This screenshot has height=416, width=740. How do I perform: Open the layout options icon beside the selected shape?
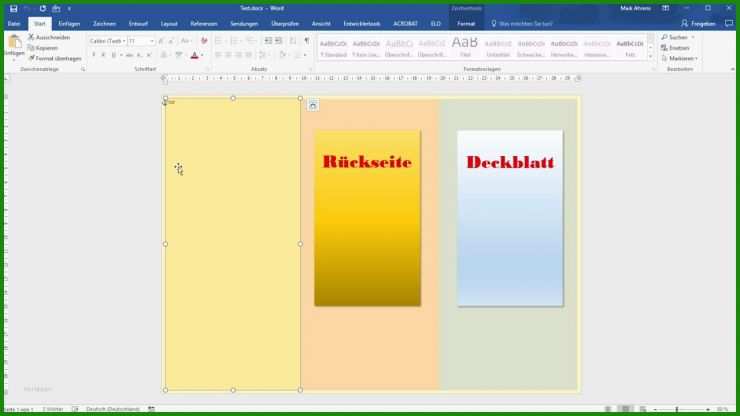tap(312, 105)
